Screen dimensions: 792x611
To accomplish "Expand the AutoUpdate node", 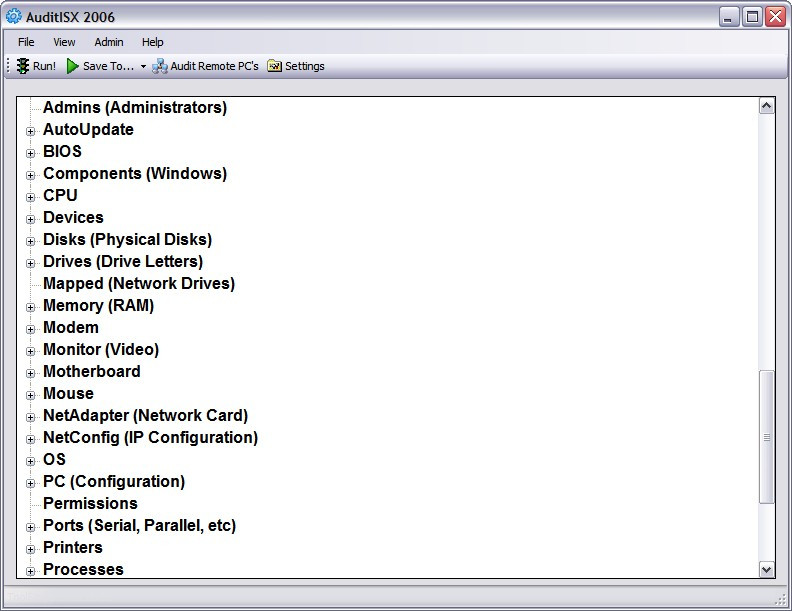I will click(x=30, y=131).
